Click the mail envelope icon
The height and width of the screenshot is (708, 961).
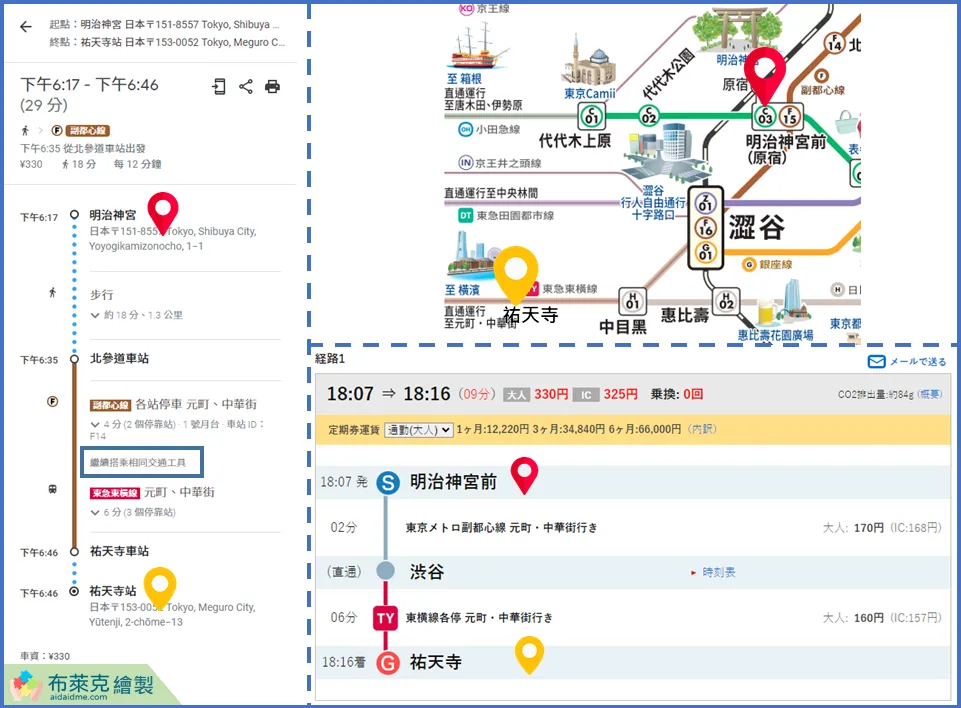[876, 362]
